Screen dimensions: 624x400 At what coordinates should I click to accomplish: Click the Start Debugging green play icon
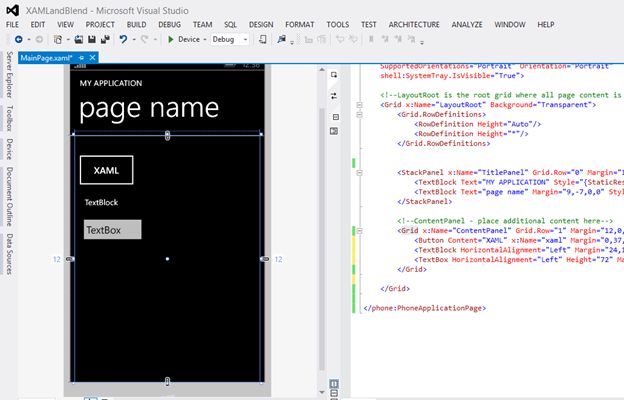[170, 40]
